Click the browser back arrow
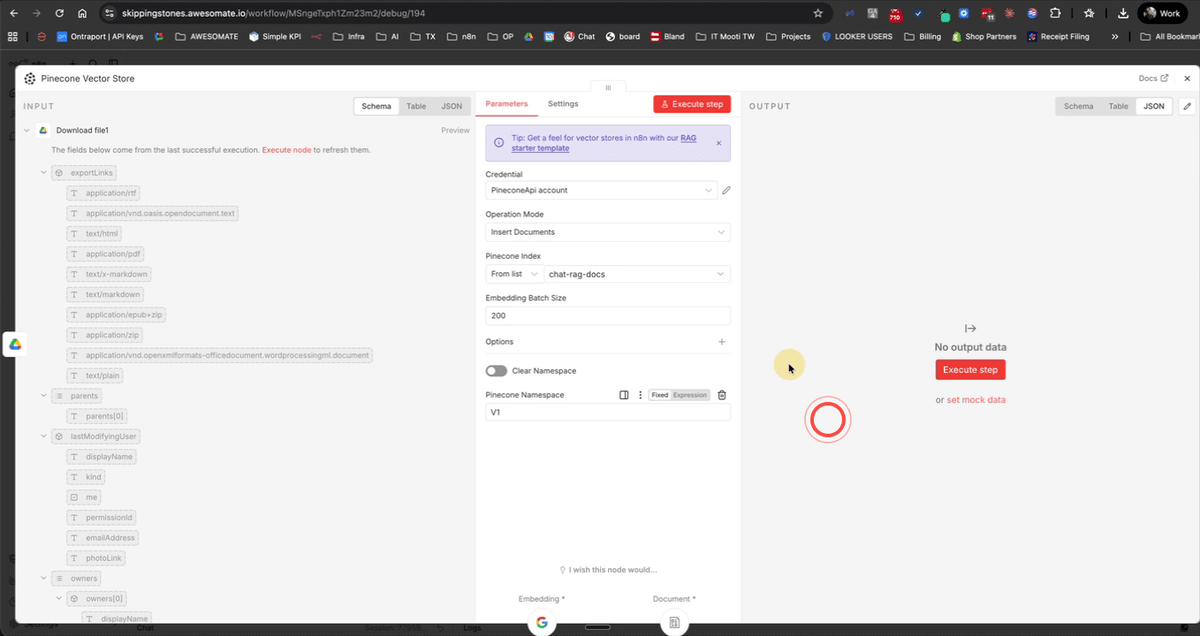 point(13,13)
